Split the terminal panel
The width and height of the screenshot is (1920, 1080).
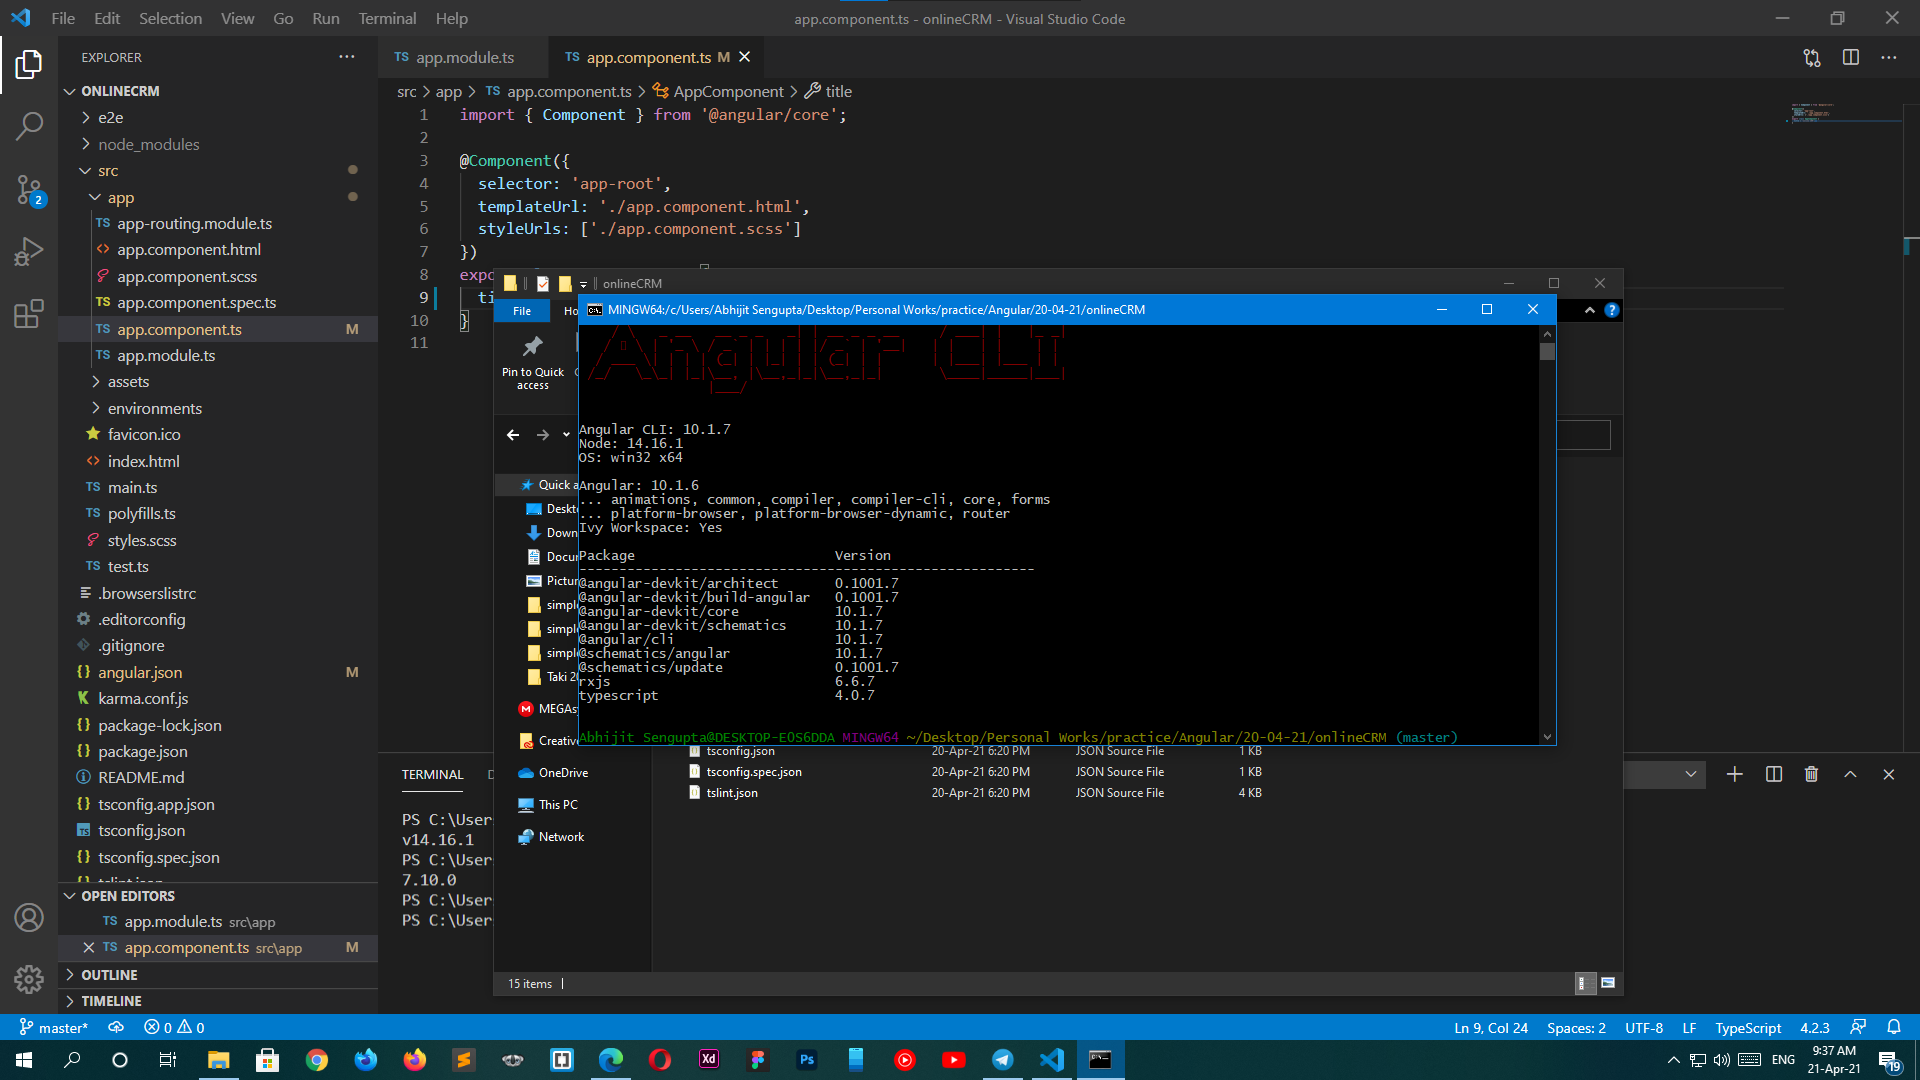pos(1774,774)
